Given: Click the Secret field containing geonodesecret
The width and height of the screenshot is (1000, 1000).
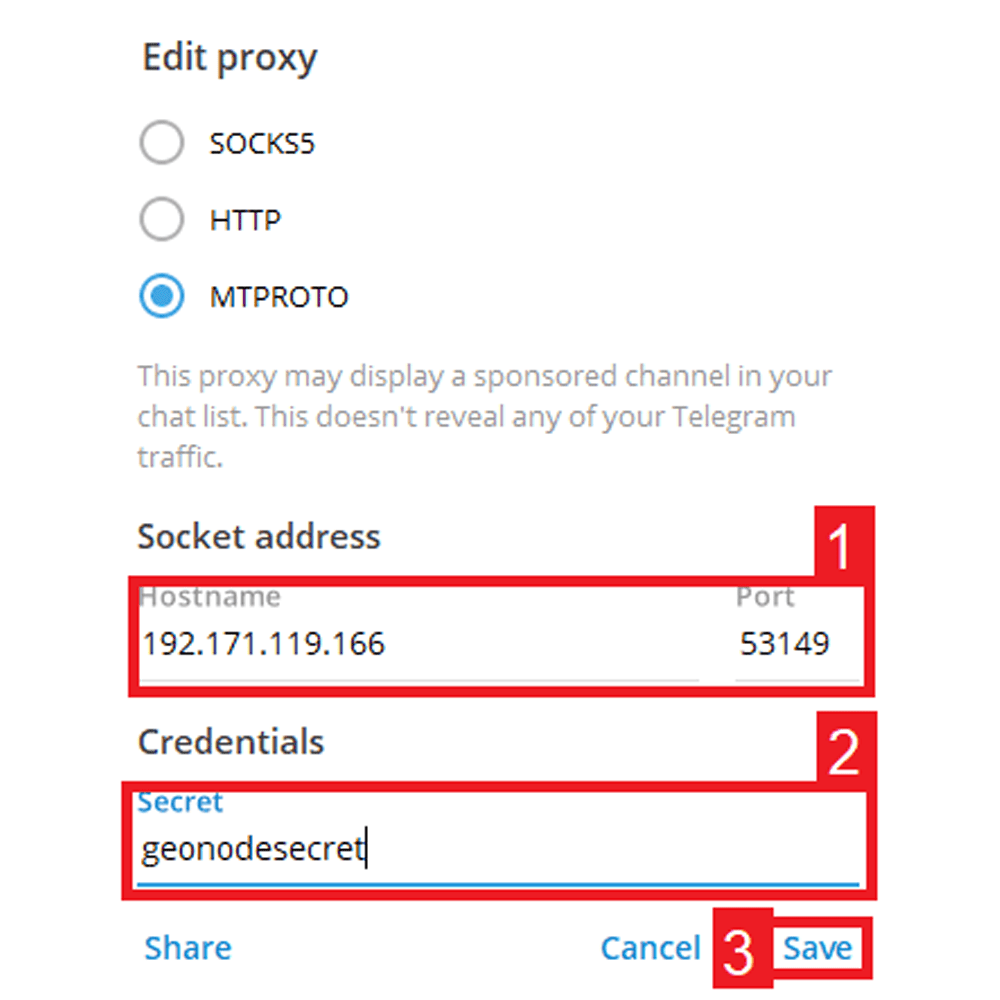Looking at the screenshot, I should tap(495, 851).
